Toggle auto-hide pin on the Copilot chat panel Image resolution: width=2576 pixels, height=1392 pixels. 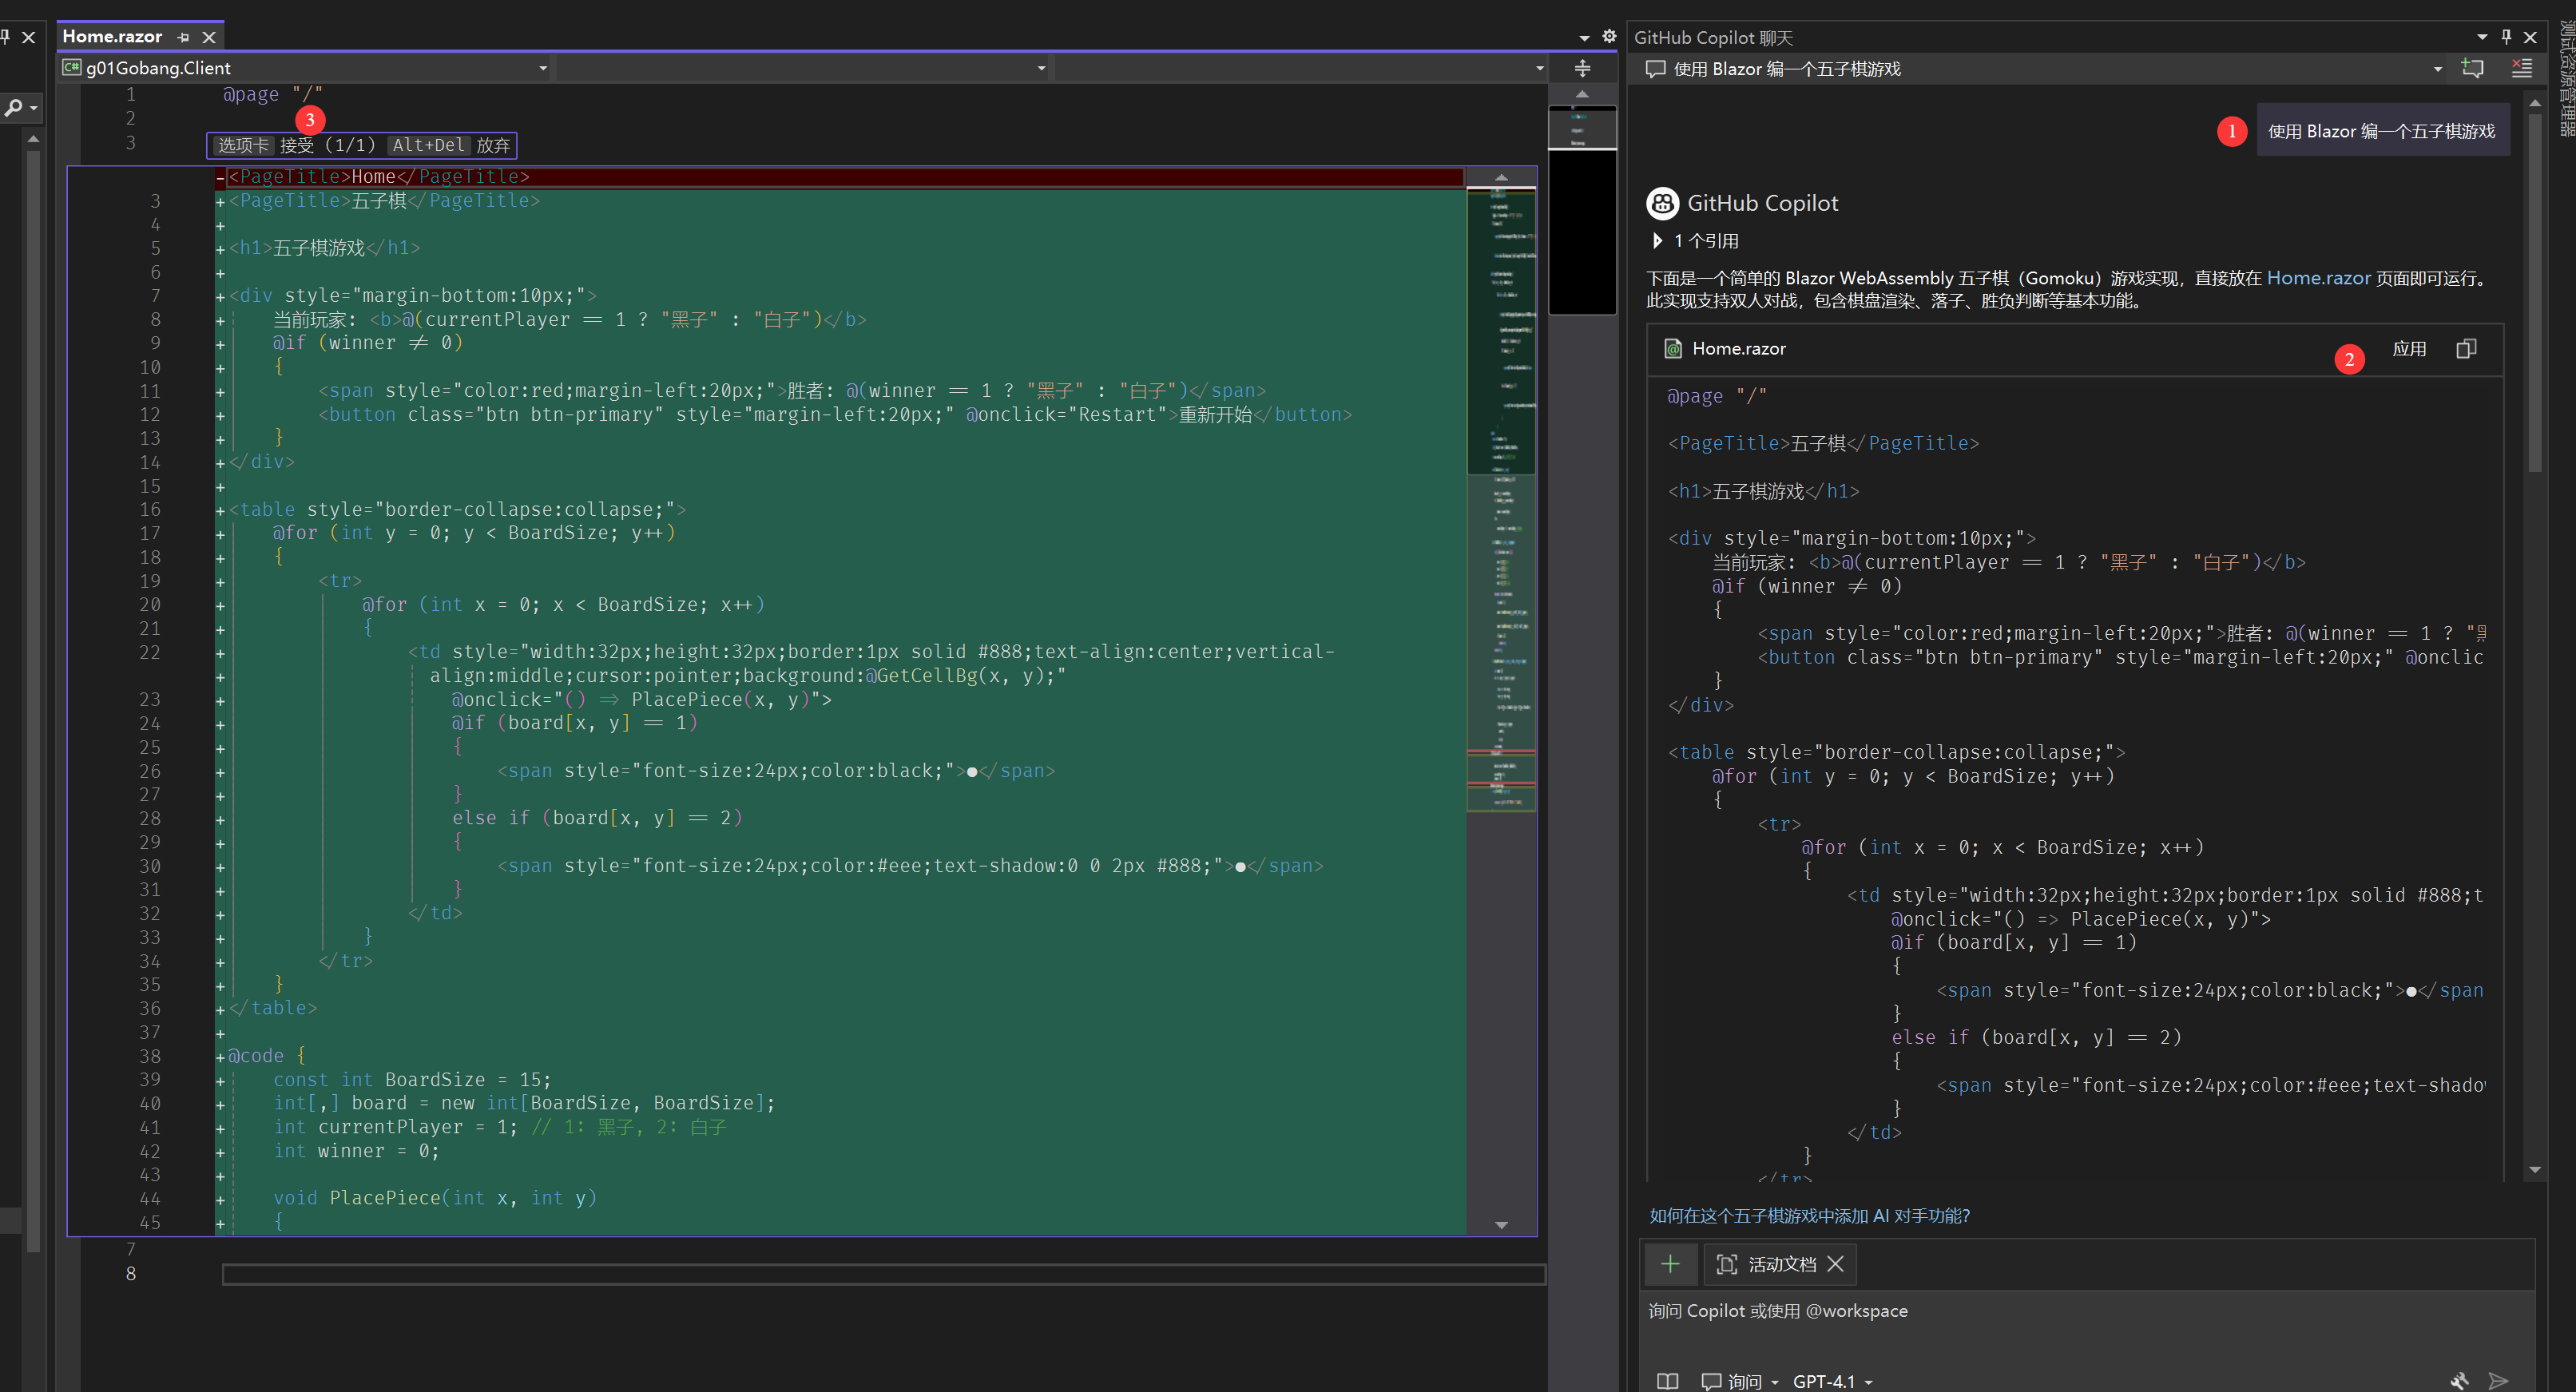coord(2506,37)
